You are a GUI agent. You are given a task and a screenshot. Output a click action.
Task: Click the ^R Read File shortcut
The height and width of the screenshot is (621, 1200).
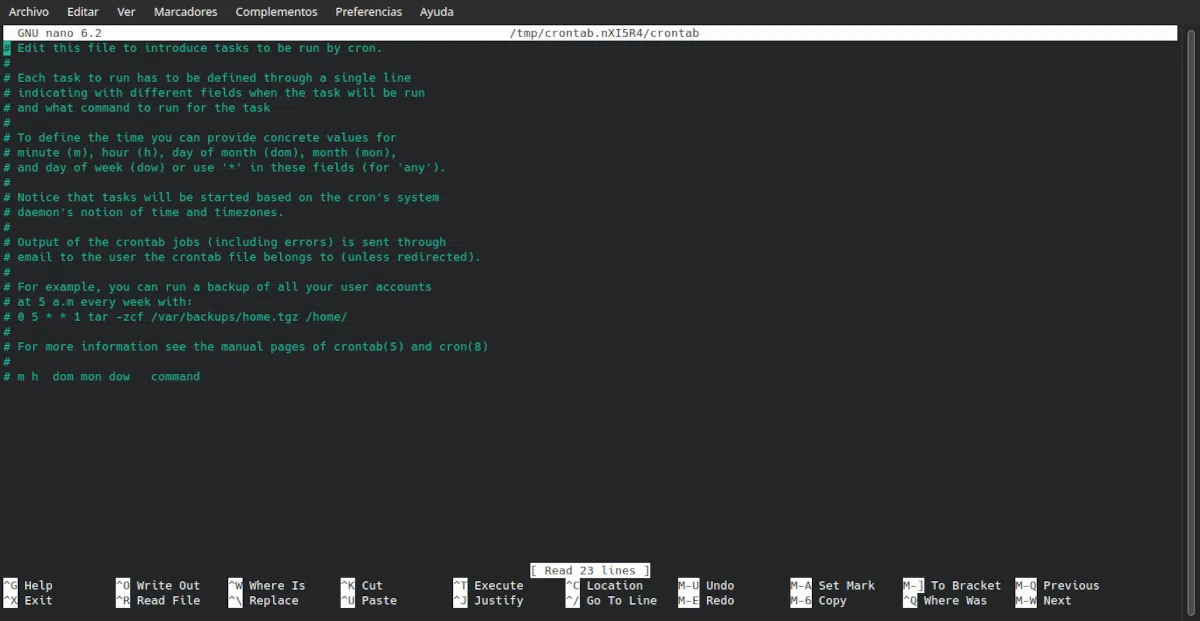(x=158, y=601)
